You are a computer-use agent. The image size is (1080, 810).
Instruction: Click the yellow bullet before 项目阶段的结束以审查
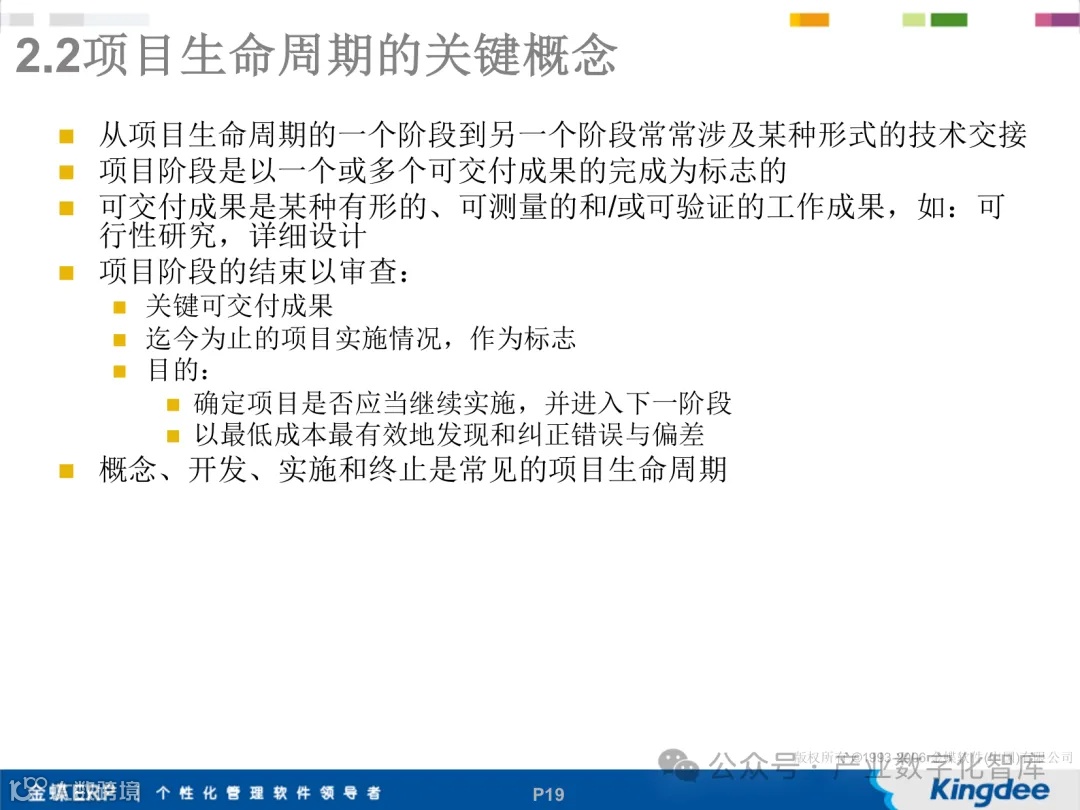67,271
